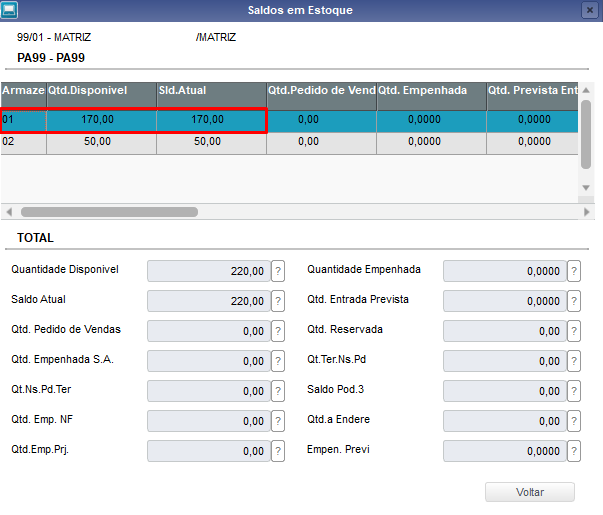Click Qtd. Prevista Ent cell in row 02
This screenshot has width=603, height=515.
click(x=533, y=142)
